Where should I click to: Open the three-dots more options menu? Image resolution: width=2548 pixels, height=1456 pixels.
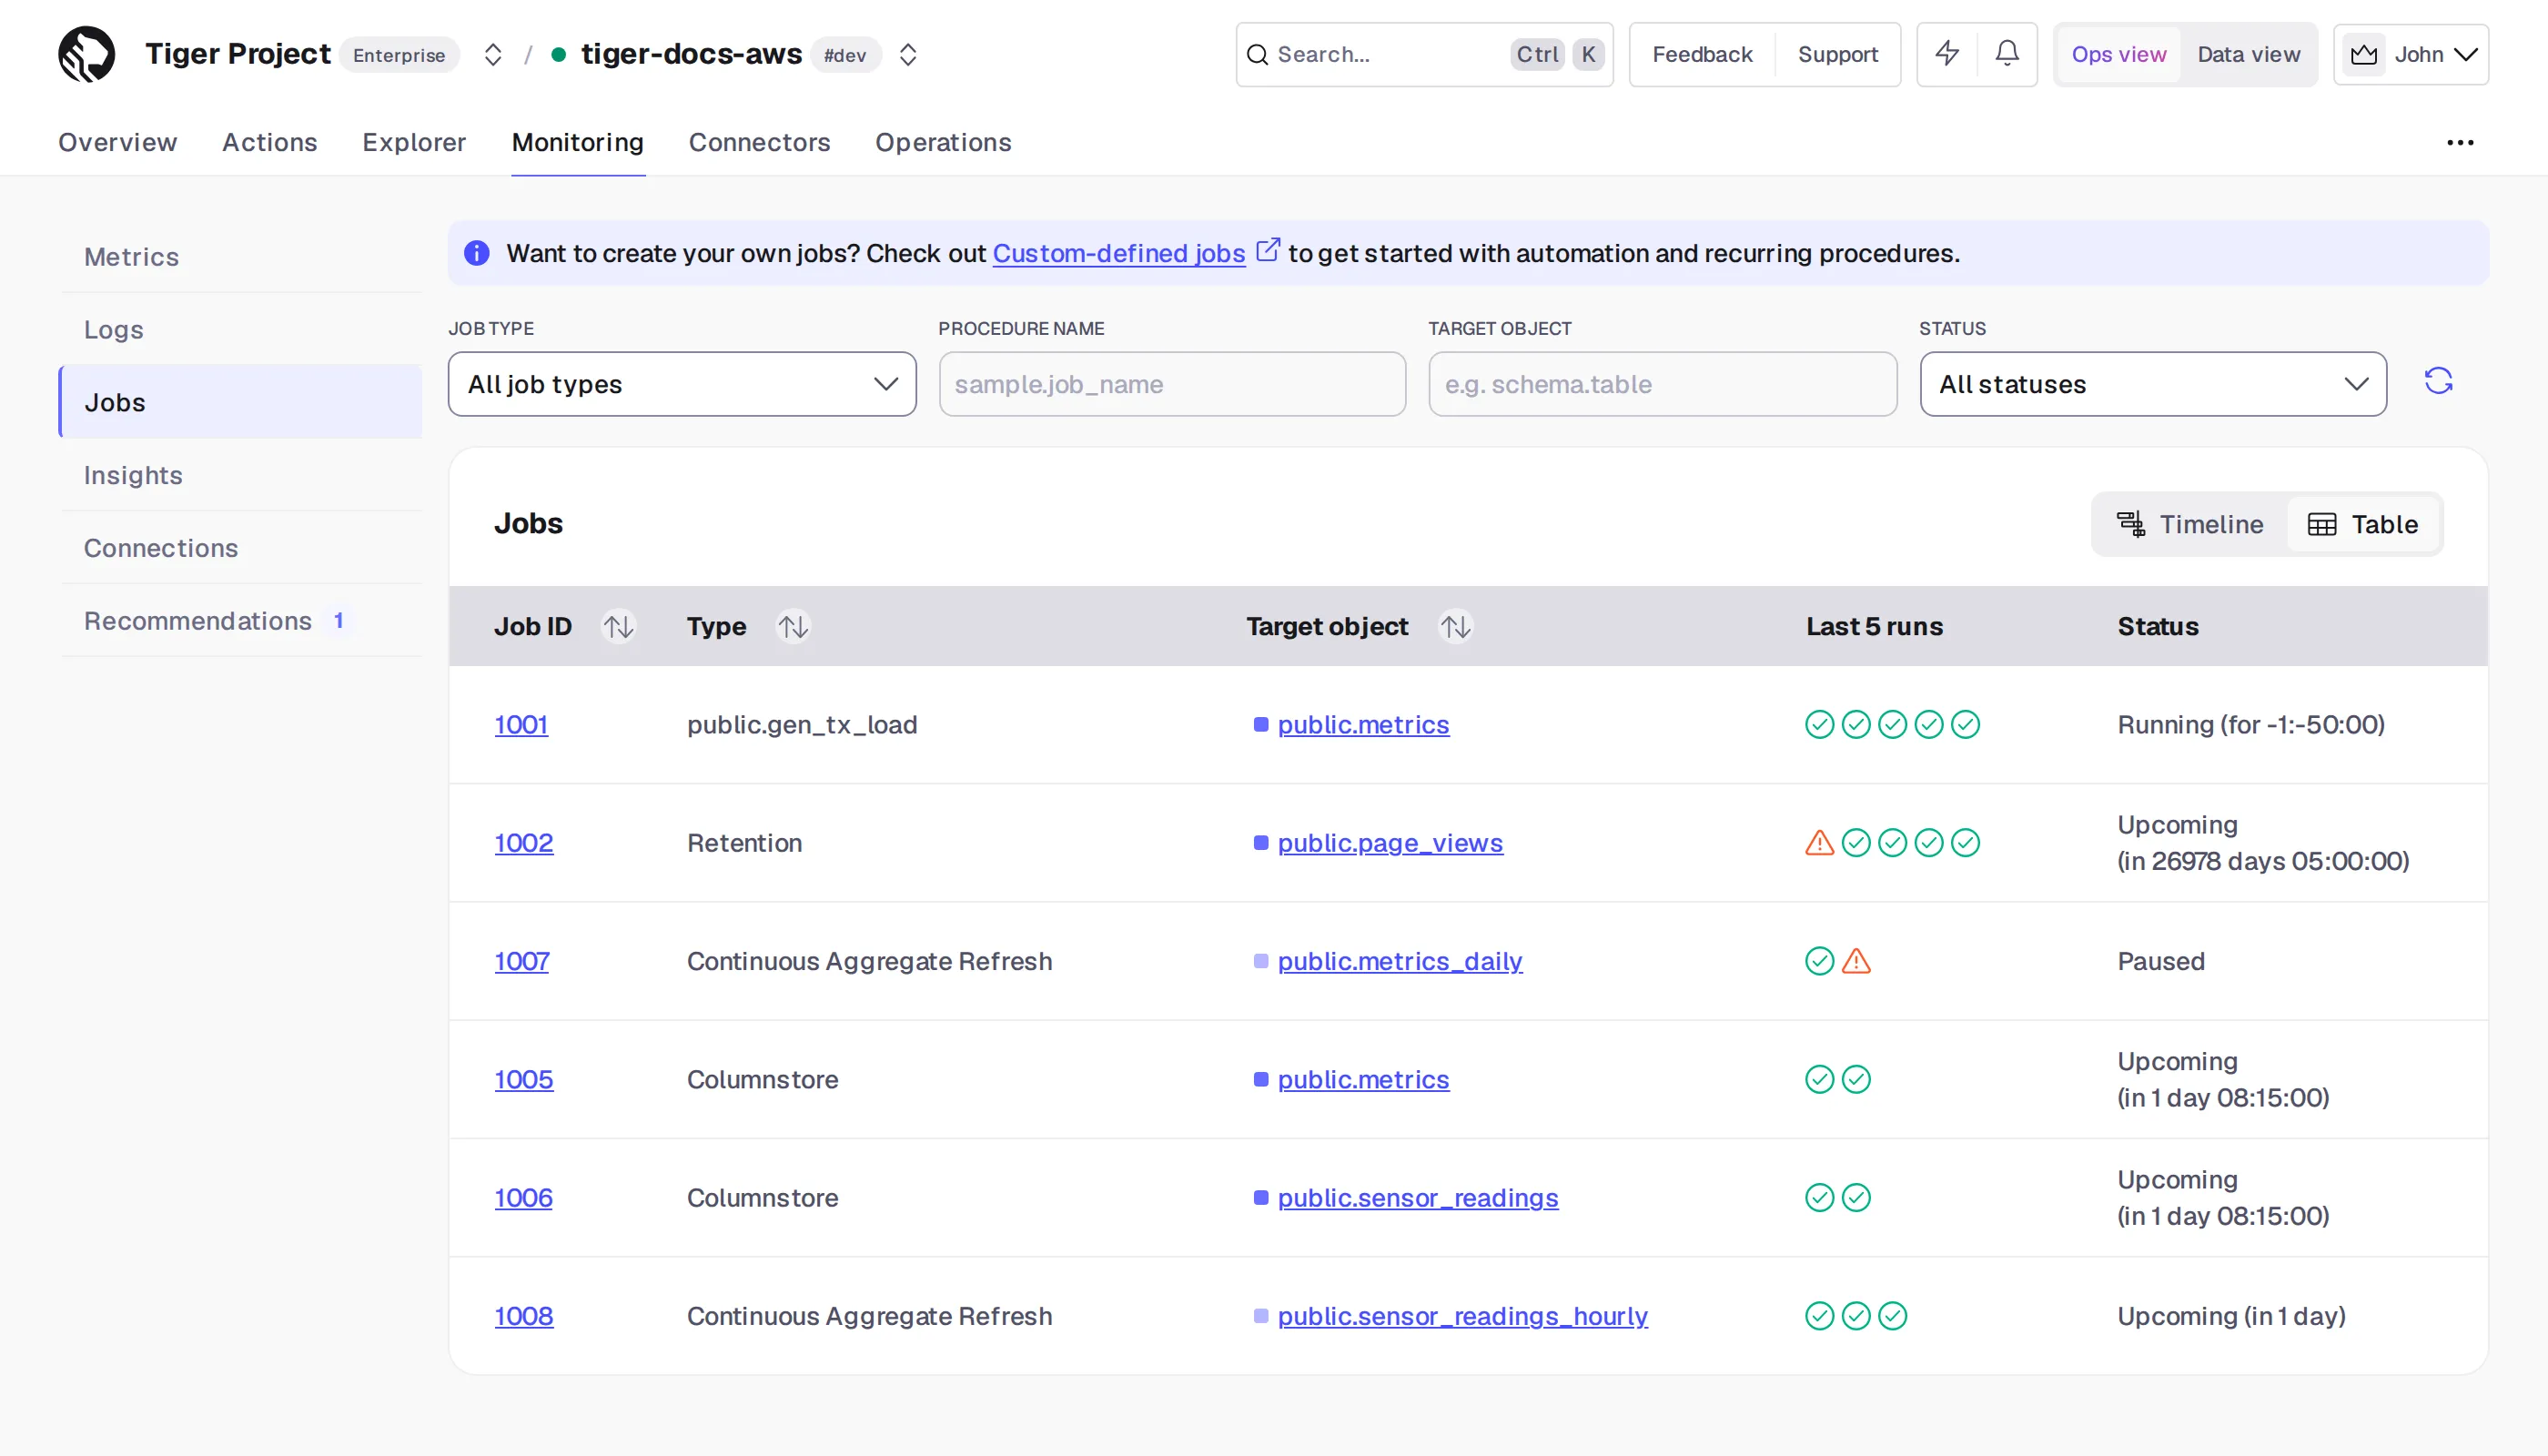2460,143
